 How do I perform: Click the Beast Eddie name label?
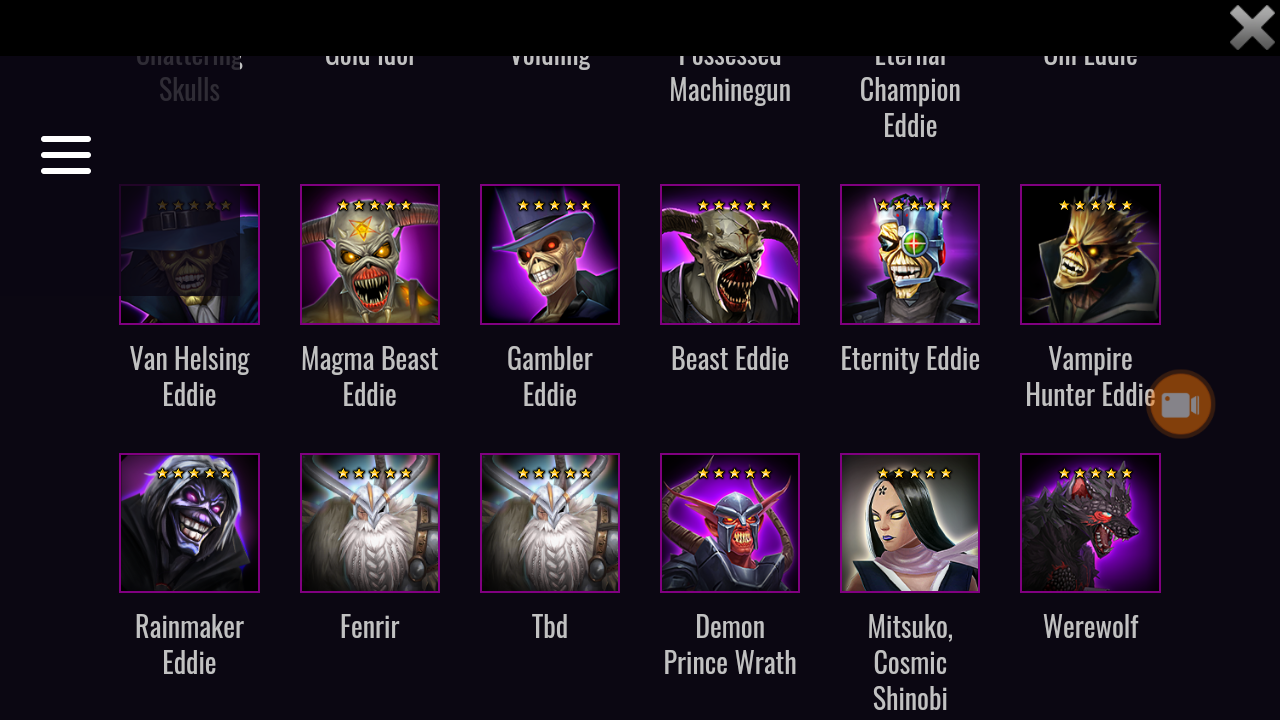click(730, 358)
